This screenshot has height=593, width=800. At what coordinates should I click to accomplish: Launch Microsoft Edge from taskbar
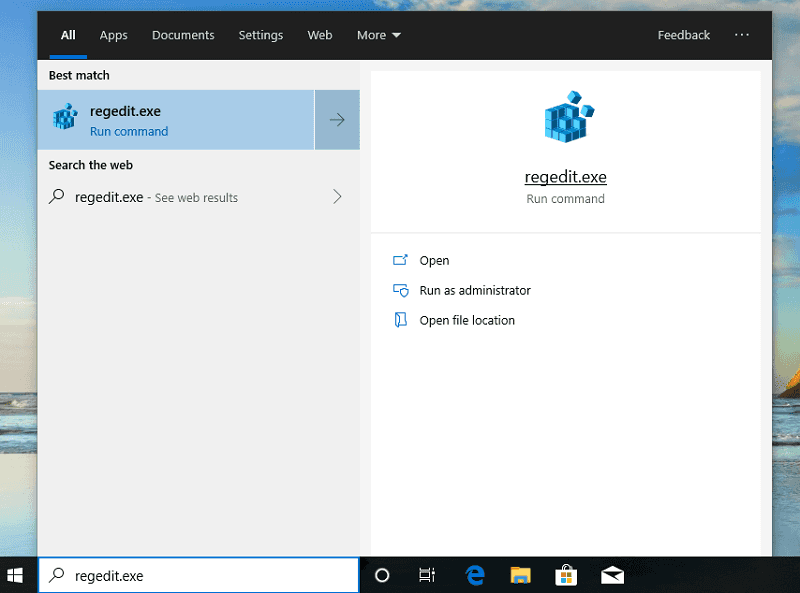pos(474,575)
